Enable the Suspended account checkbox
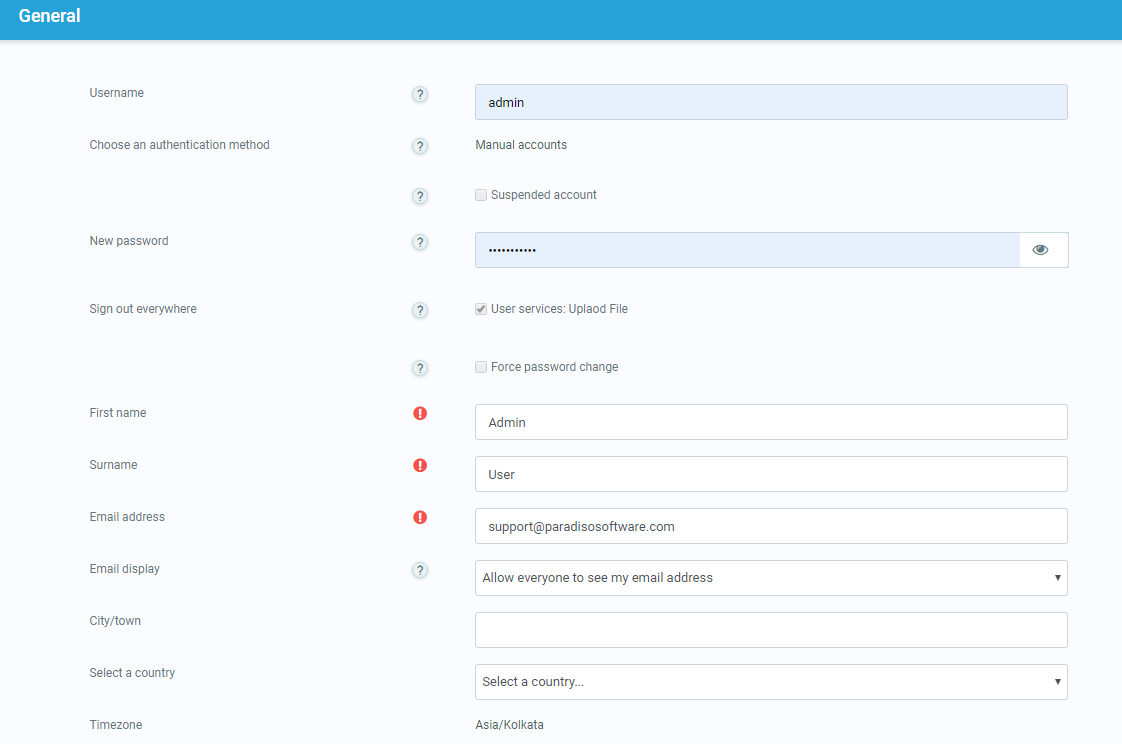 tap(481, 195)
